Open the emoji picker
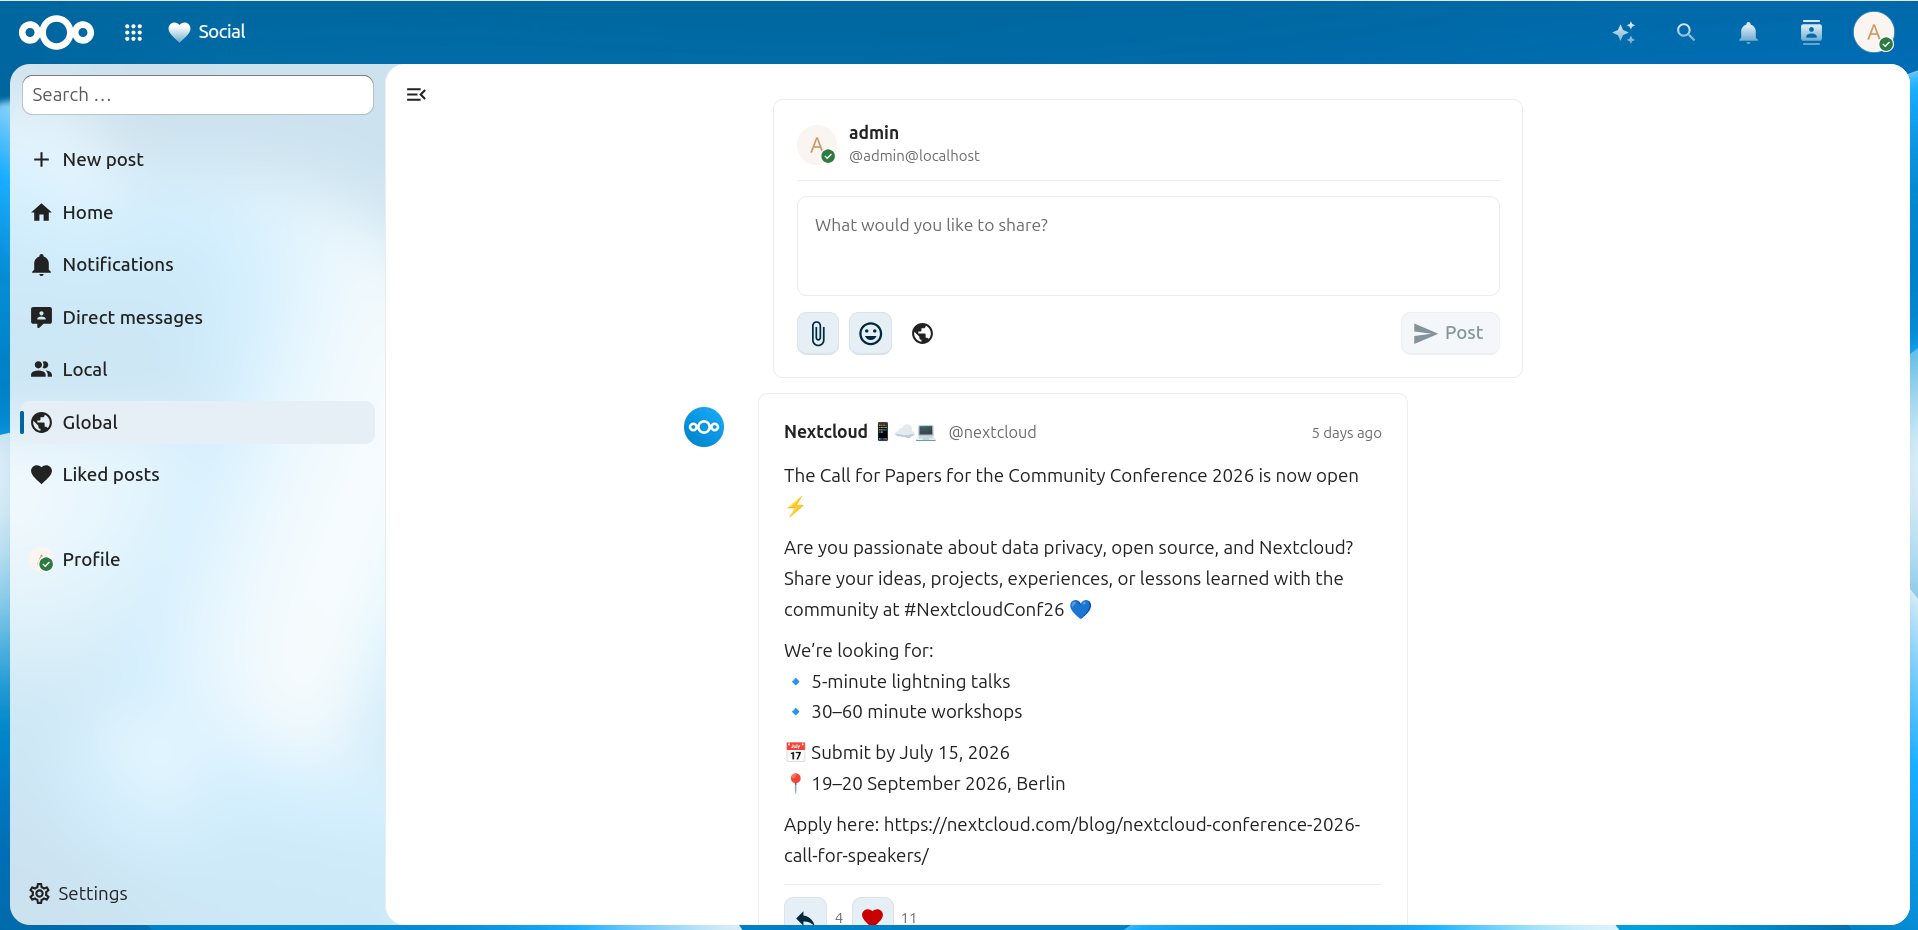The height and width of the screenshot is (930, 1918). coord(870,333)
